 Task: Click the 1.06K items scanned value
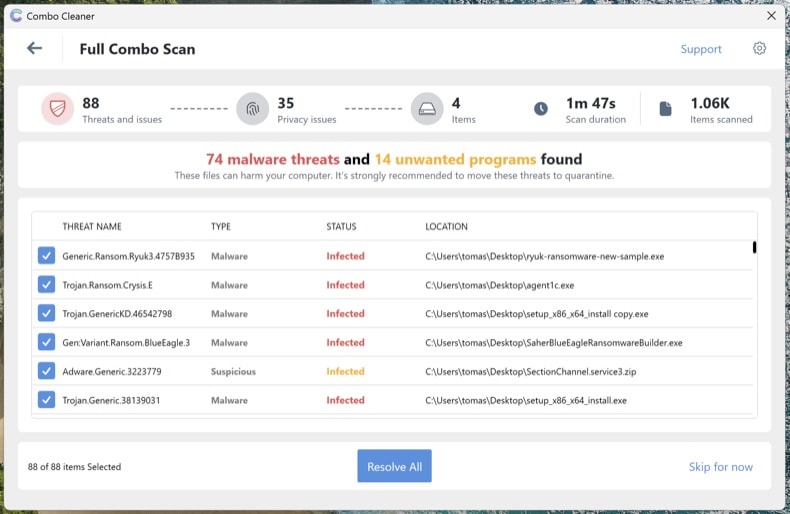(709, 103)
